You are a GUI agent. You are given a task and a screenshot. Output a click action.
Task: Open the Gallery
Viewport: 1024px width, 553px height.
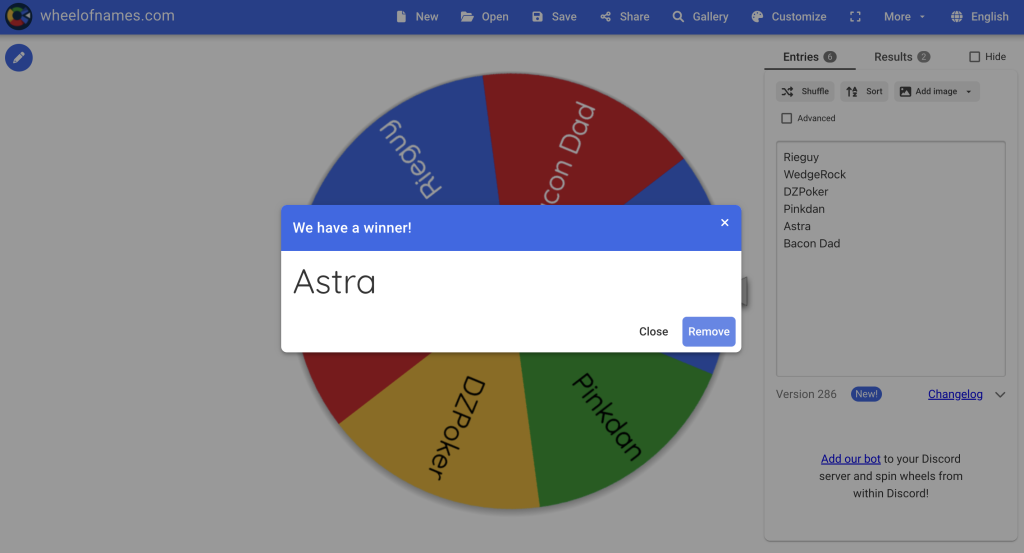point(700,17)
